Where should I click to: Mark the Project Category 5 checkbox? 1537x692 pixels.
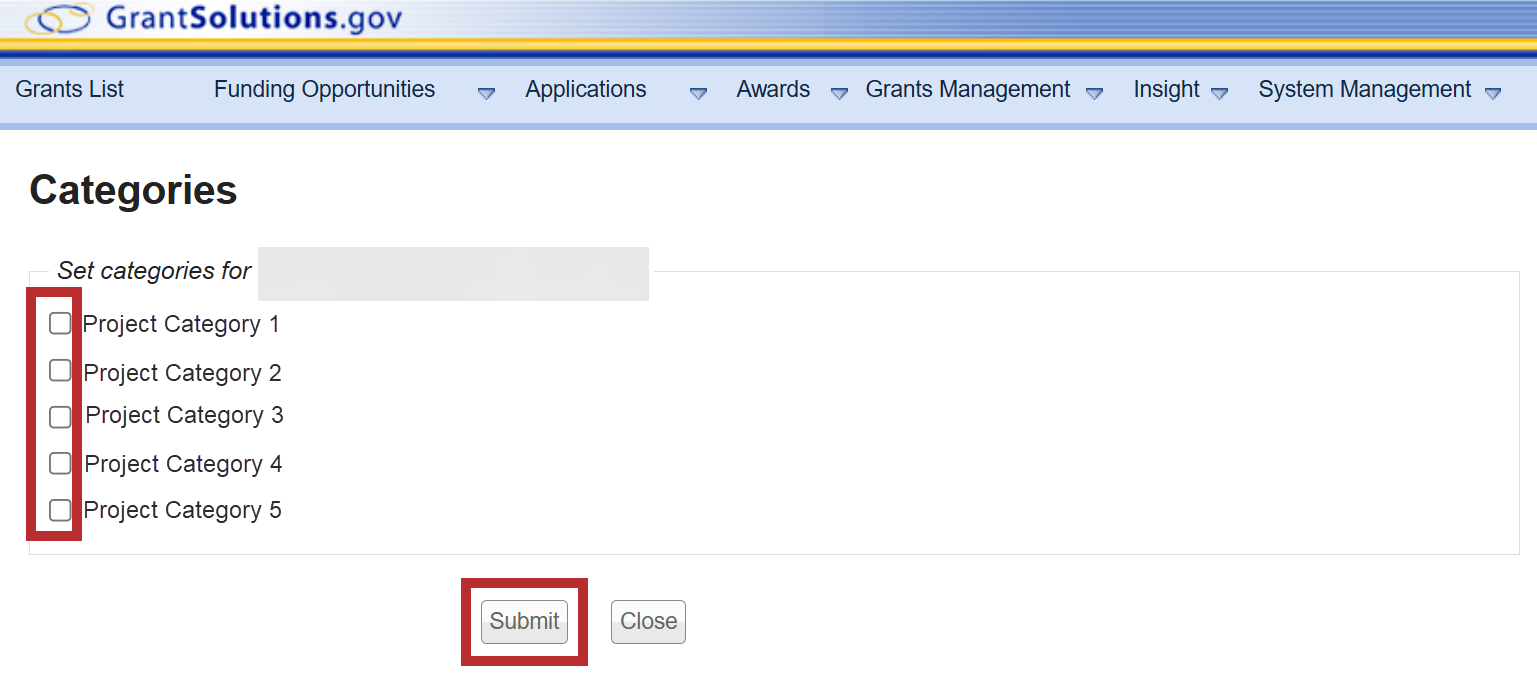tap(60, 510)
